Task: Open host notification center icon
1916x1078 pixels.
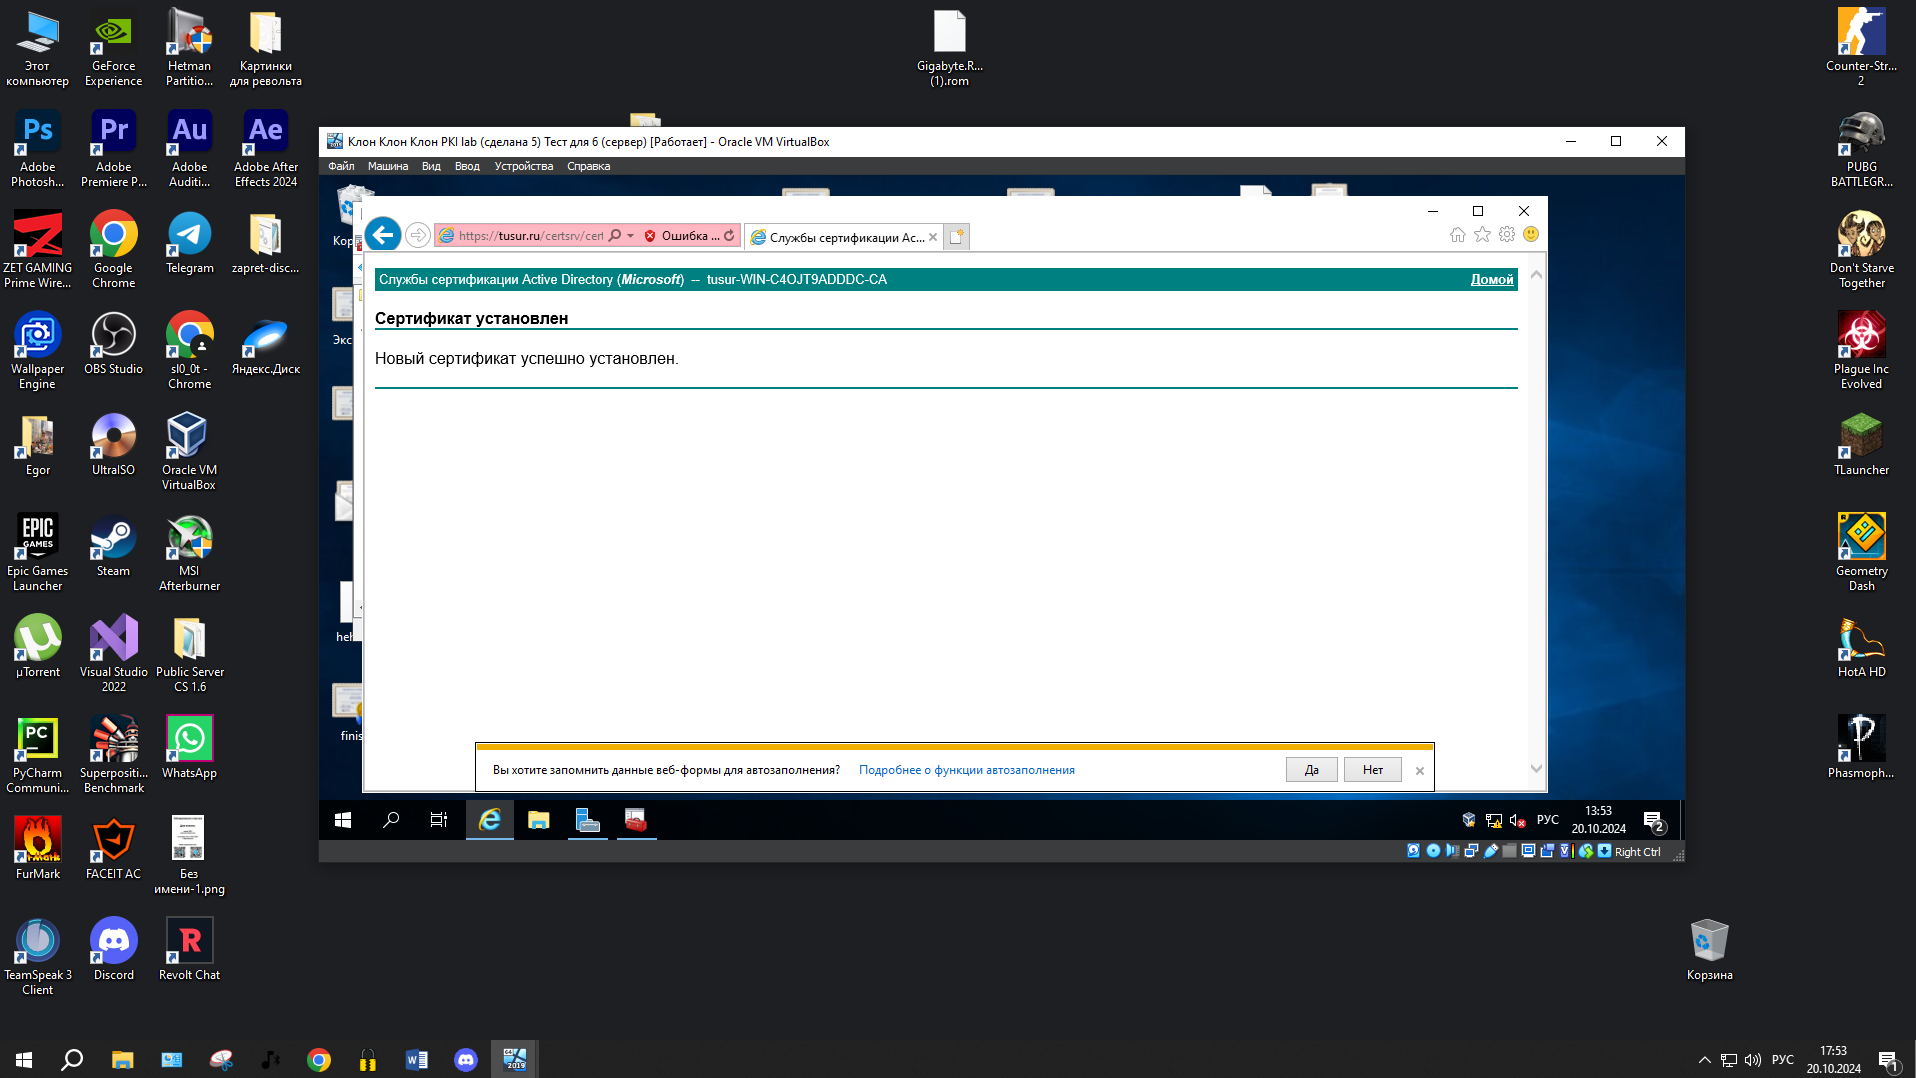Action: coord(1888,1060)
